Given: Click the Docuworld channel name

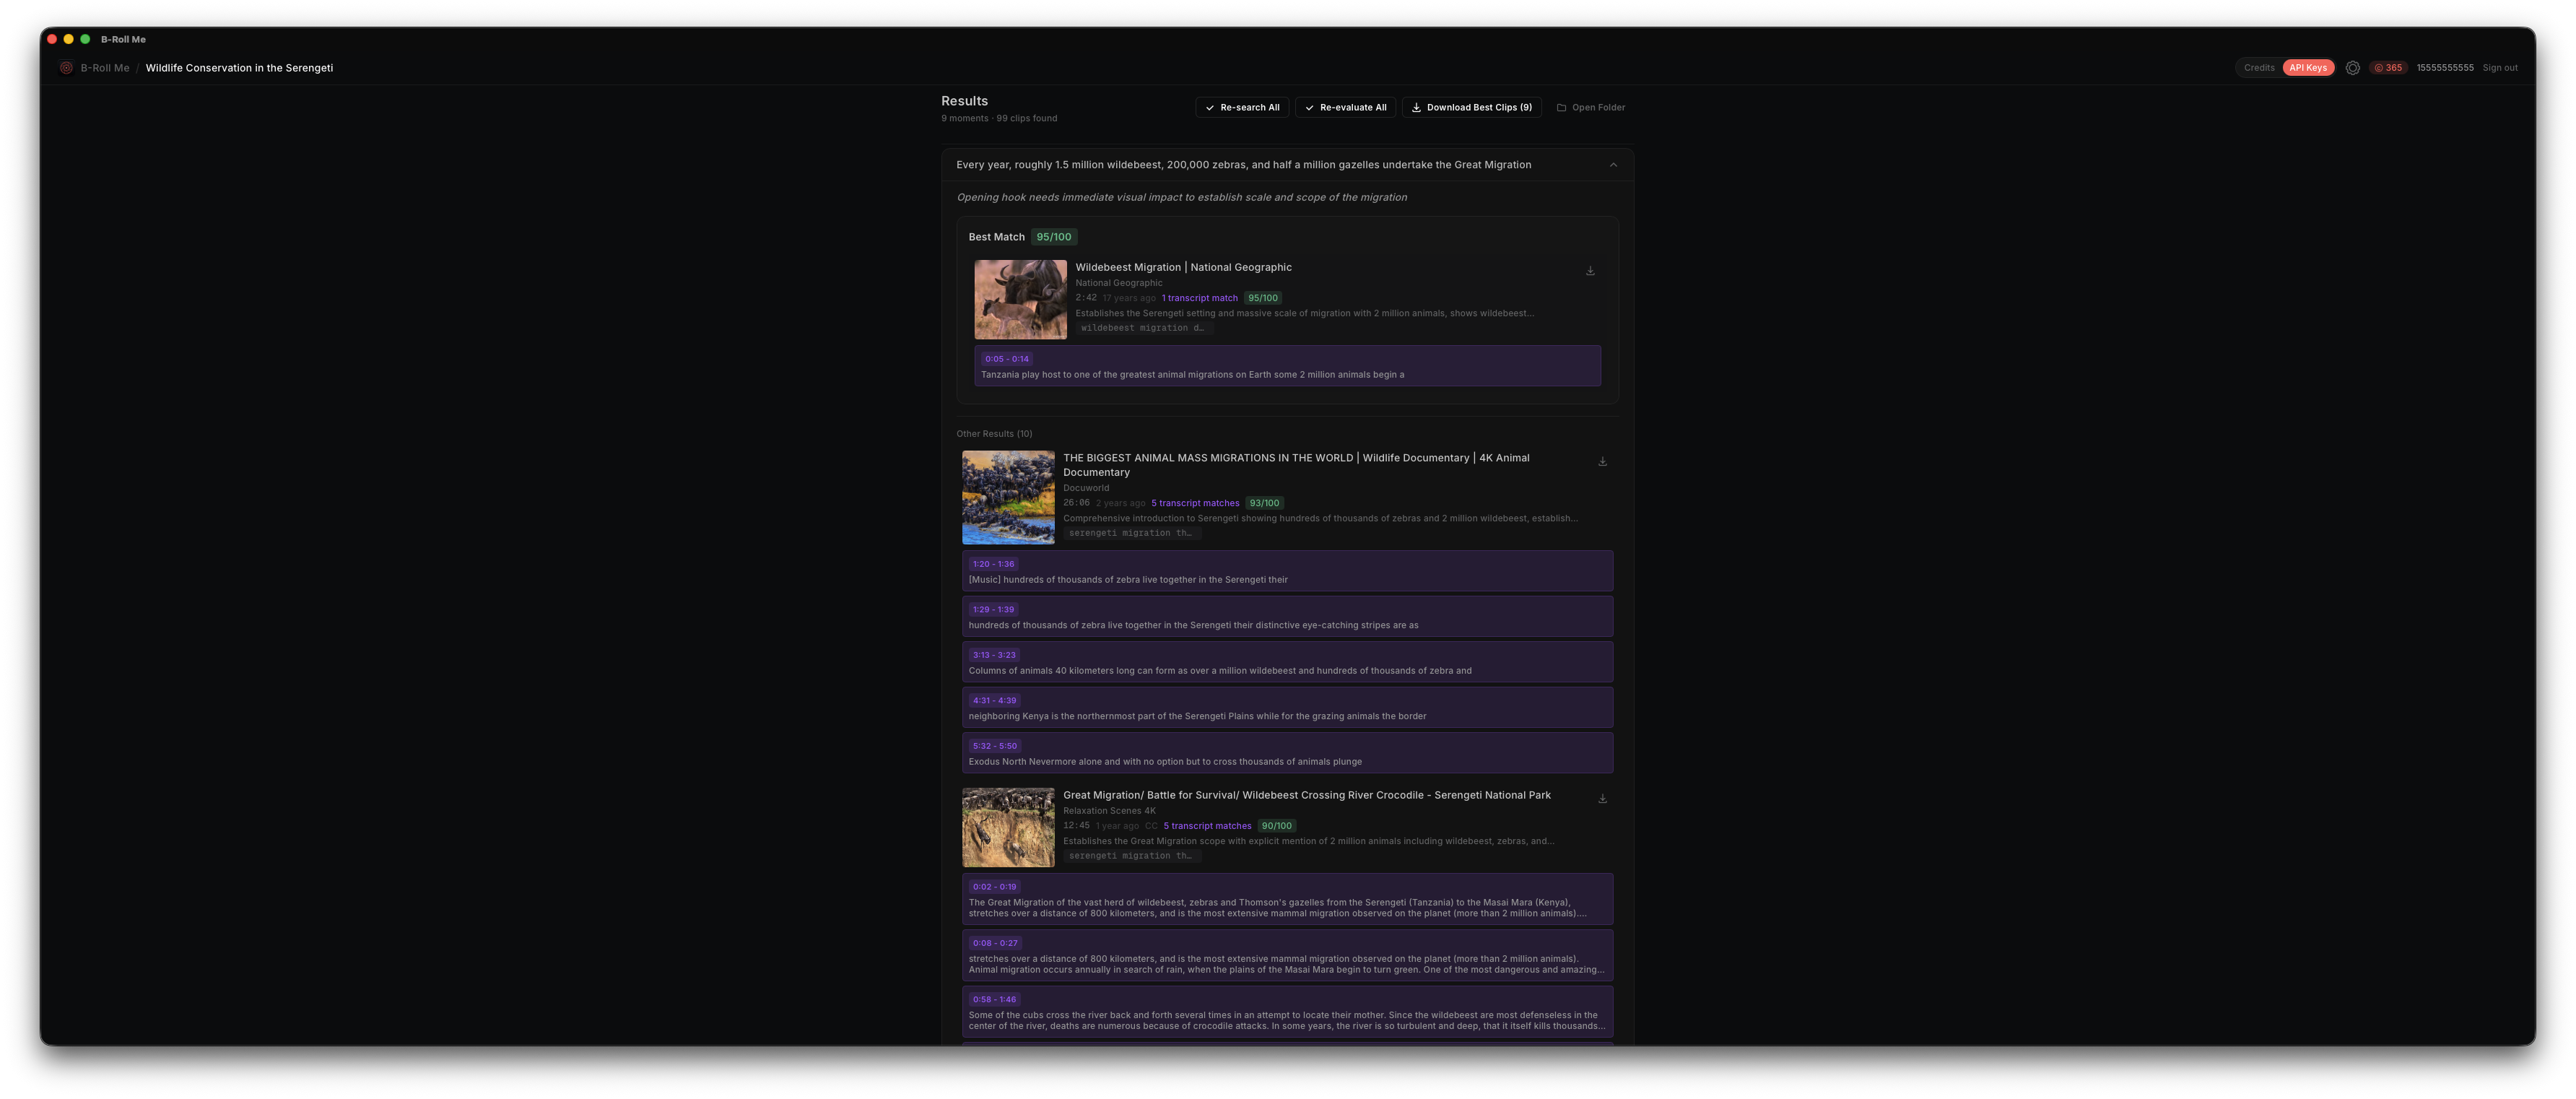Looking at the screenshot, I should 1086,488.
